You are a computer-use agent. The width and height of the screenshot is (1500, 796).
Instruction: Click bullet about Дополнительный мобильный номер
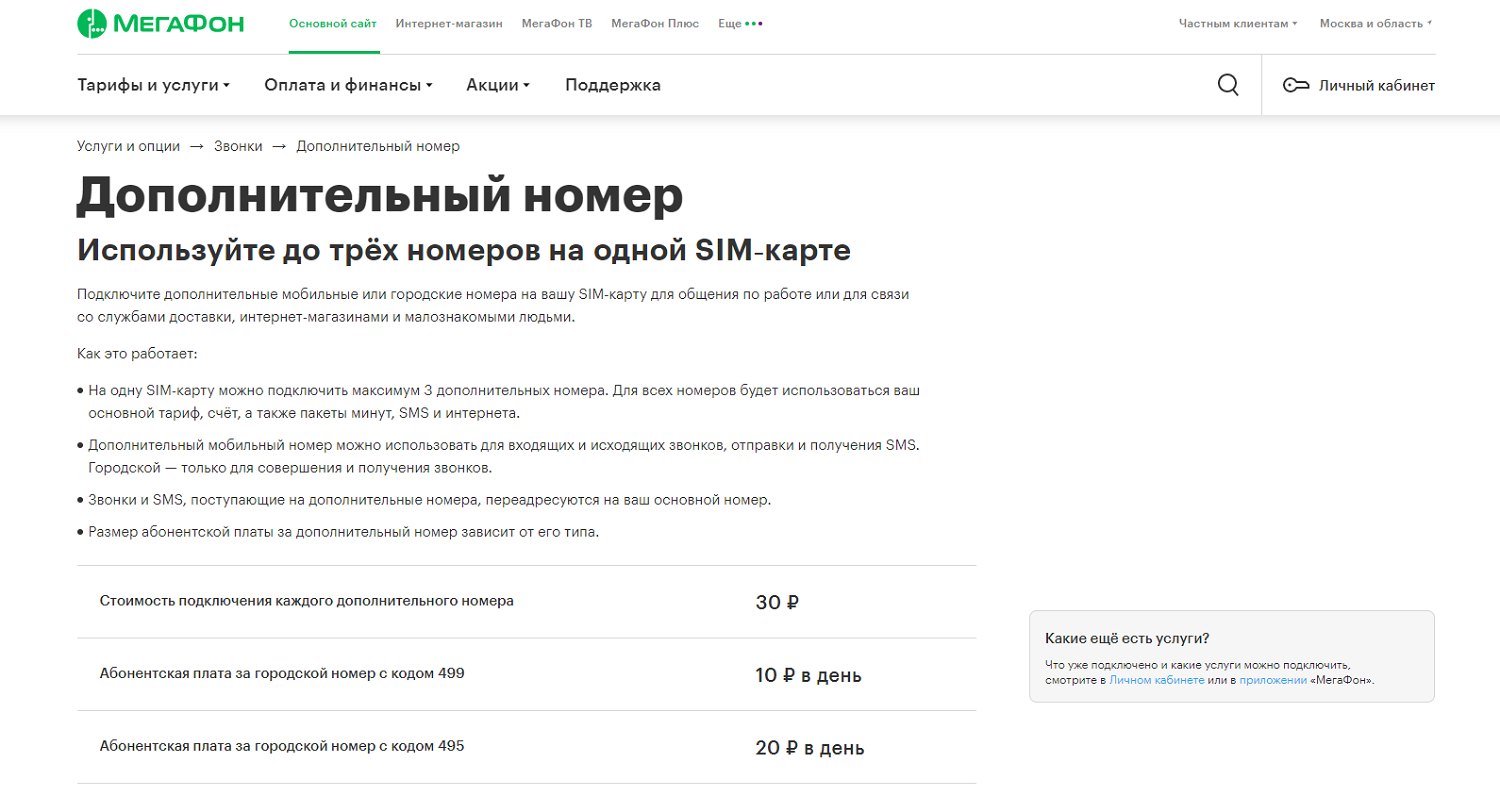pos(498,456)
